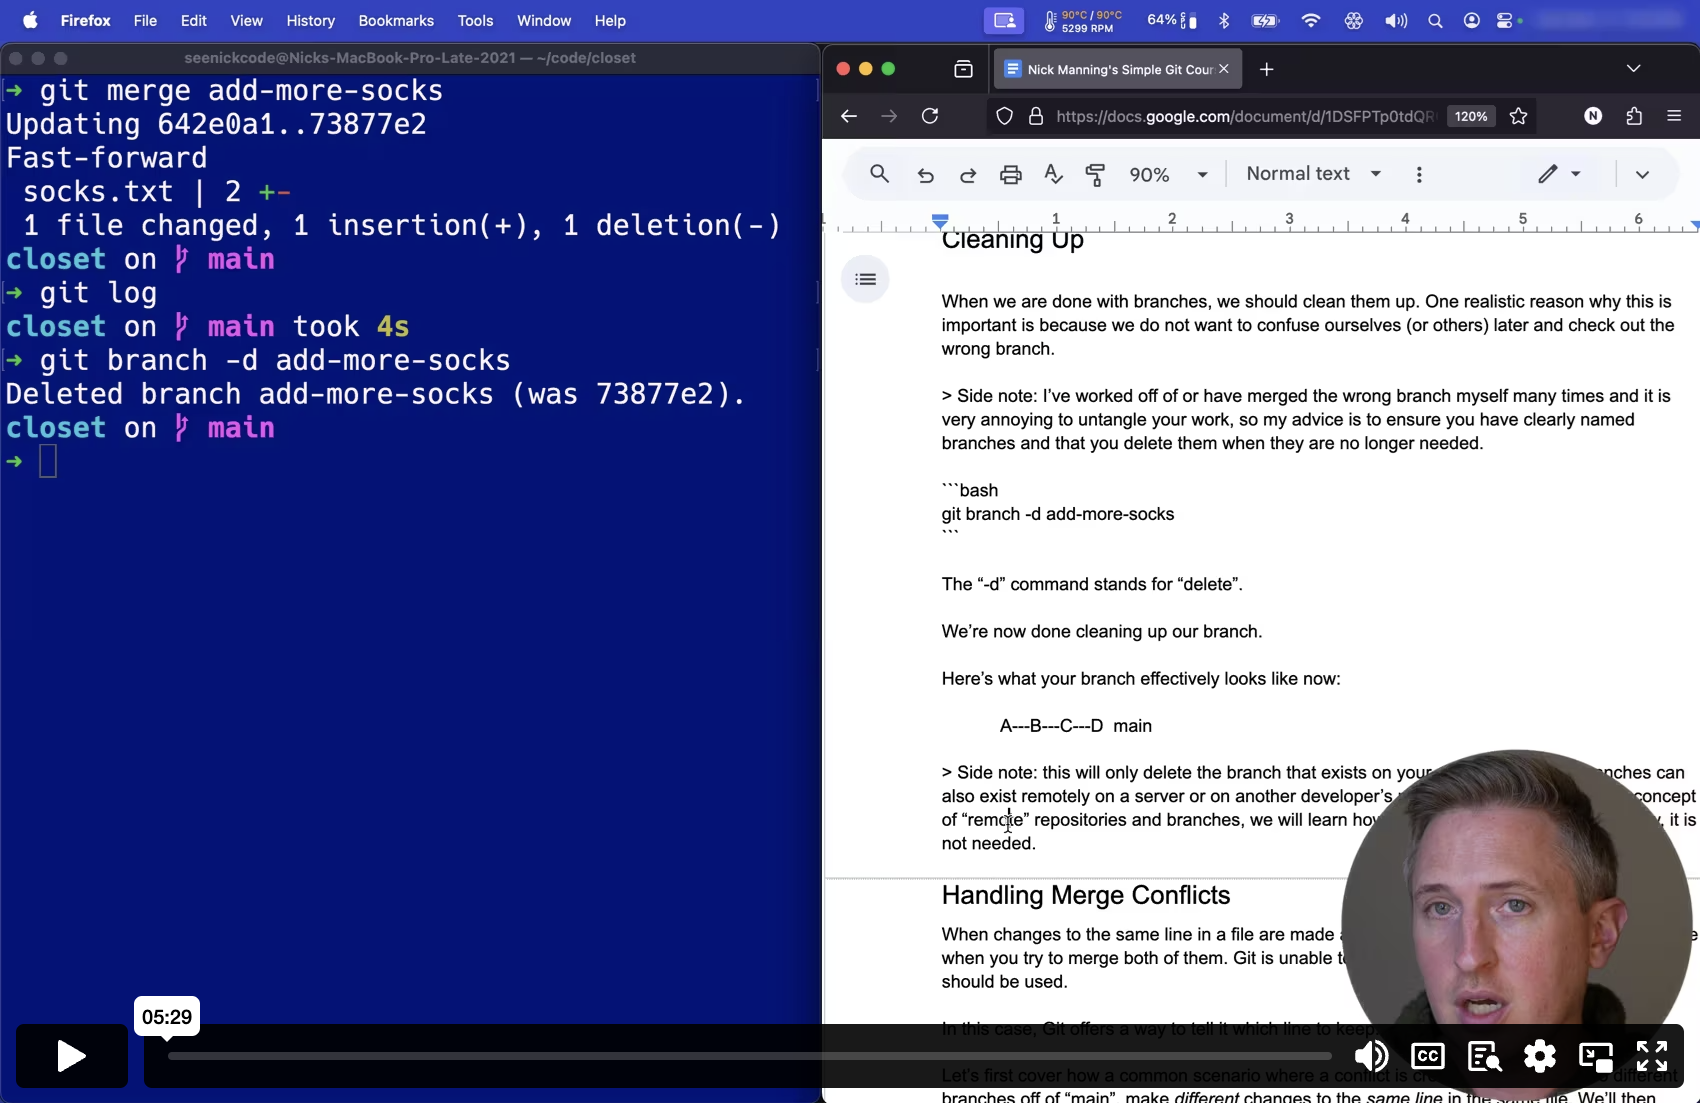Click the left indent marker on ruler
This screenshot has width=1702, height=1106.
pyautogui.click(x=940, y=221)
